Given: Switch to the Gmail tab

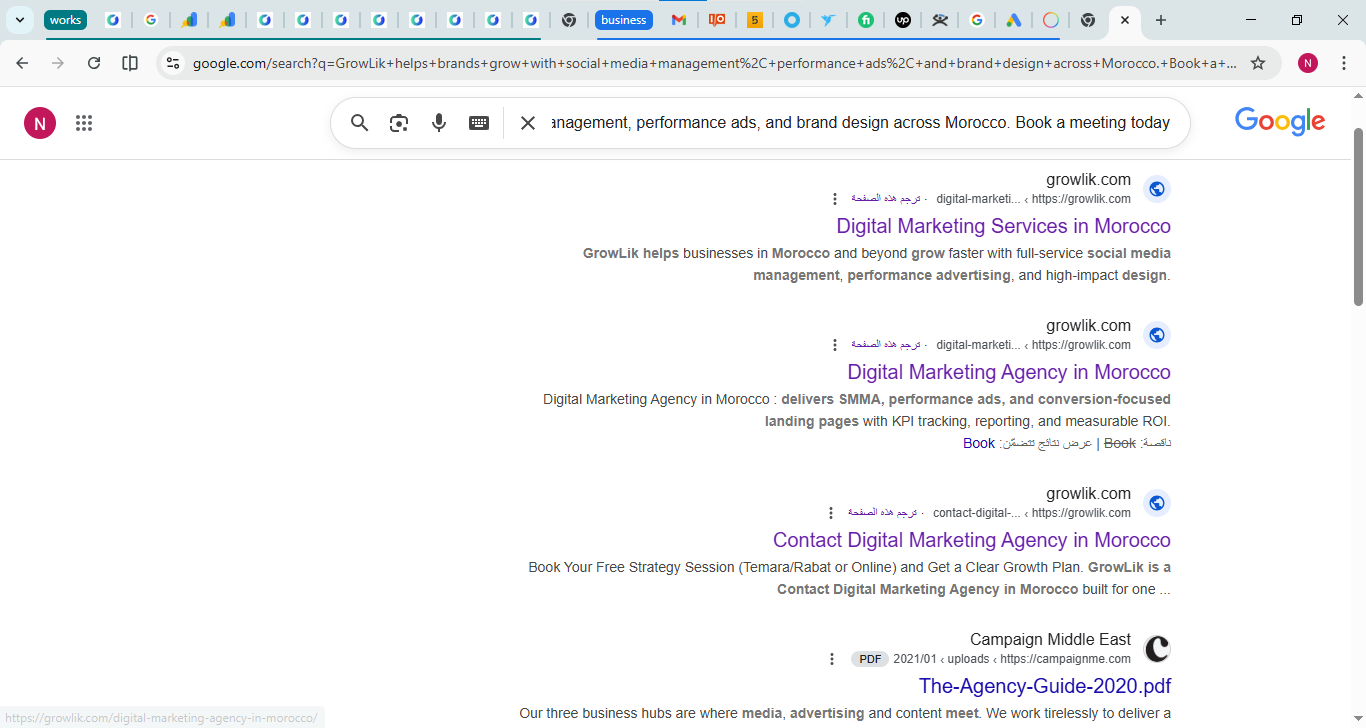Looking at the screenshot, I should click(679, 20).
